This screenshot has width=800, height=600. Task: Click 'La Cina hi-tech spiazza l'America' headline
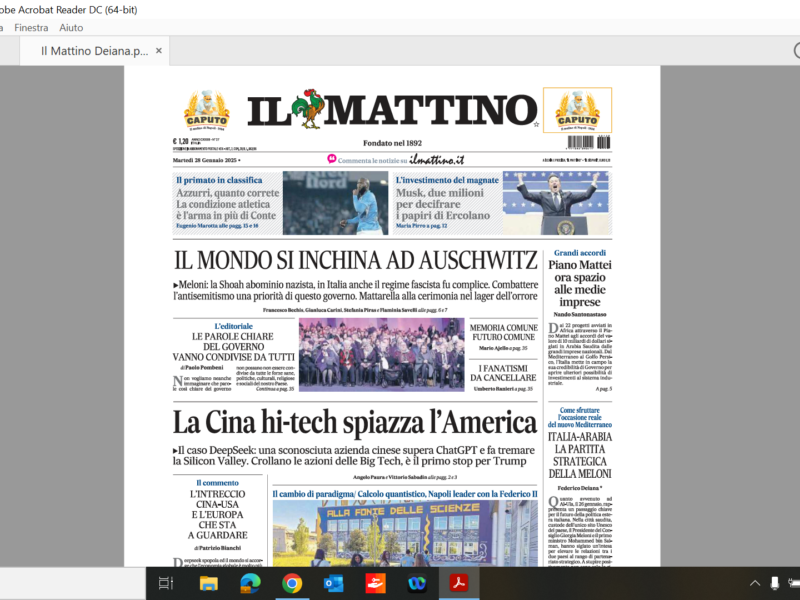(x=355, y=423)
